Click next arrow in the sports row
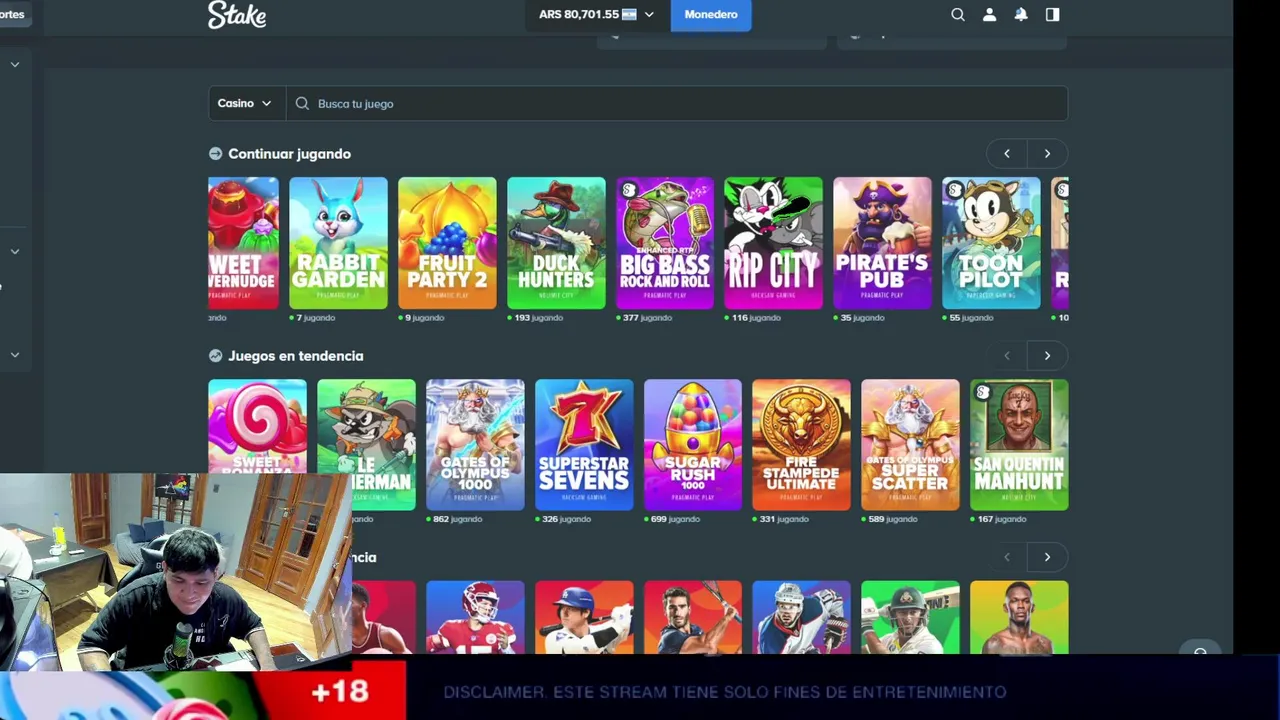 click(1047, 557)
